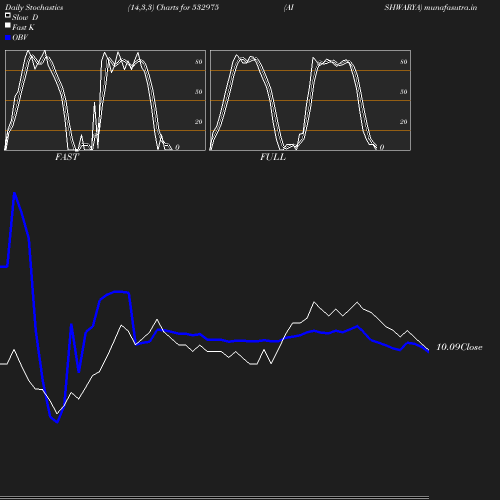Click the 20 level in FAST chart
This screenshot has height=500, width=500.
coord(199,122)
